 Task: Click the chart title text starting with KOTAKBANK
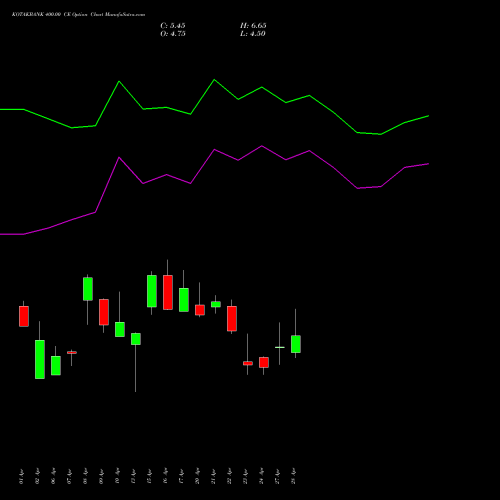pyautogui.click(x=78, y=15)
